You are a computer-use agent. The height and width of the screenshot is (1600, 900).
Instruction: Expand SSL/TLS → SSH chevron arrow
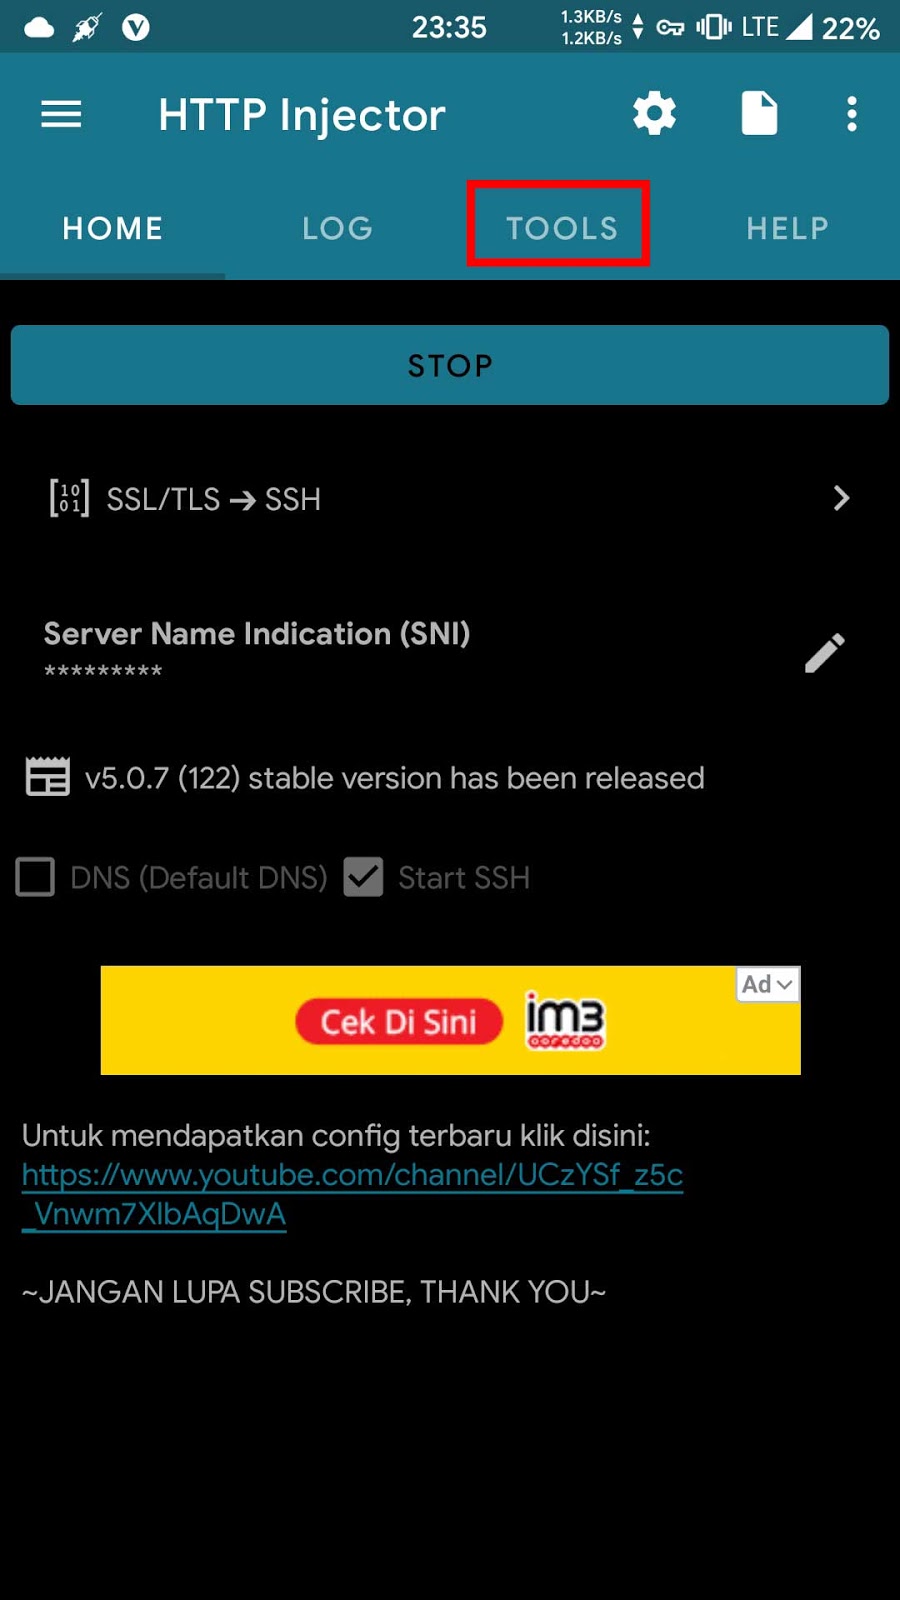pos(841,498)
